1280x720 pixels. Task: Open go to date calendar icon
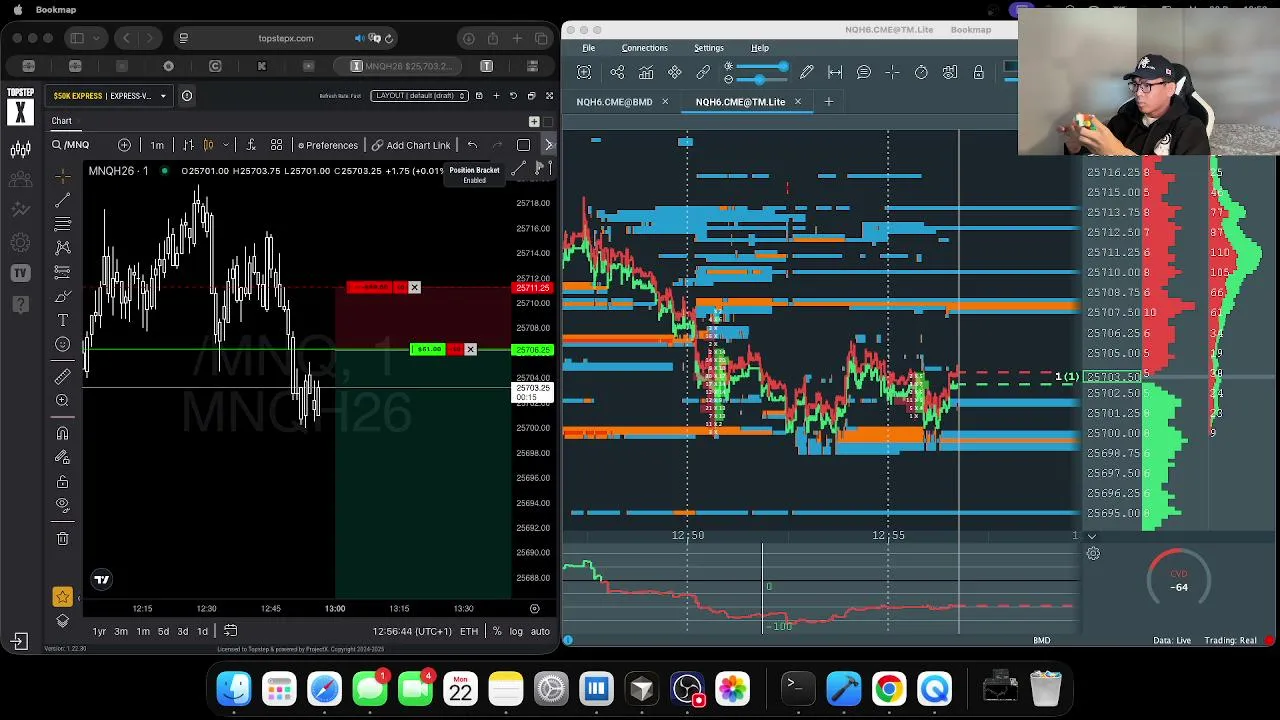[230, 631]
